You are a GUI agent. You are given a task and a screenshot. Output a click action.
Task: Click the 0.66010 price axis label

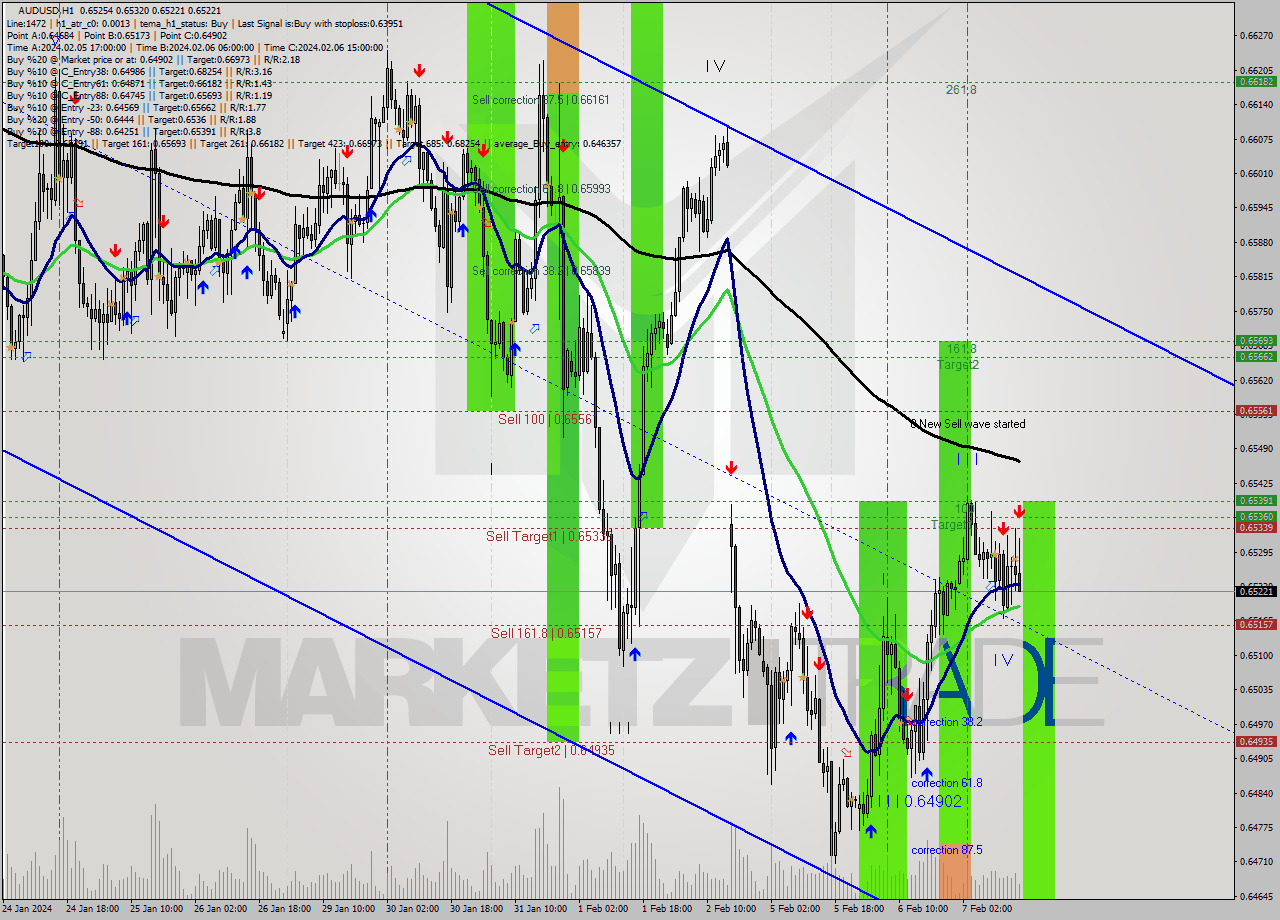point(1255,174)
